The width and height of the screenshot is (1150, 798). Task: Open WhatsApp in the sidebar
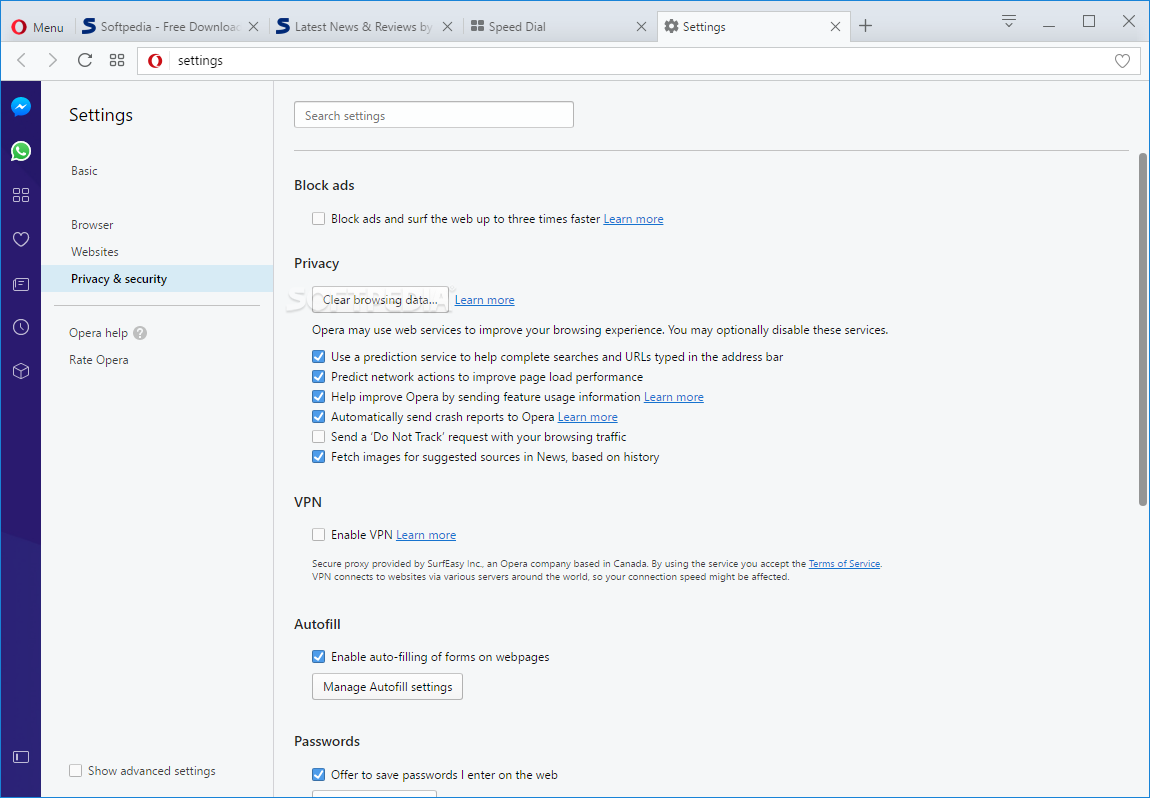pyautogui.click(x=21, y=151)
